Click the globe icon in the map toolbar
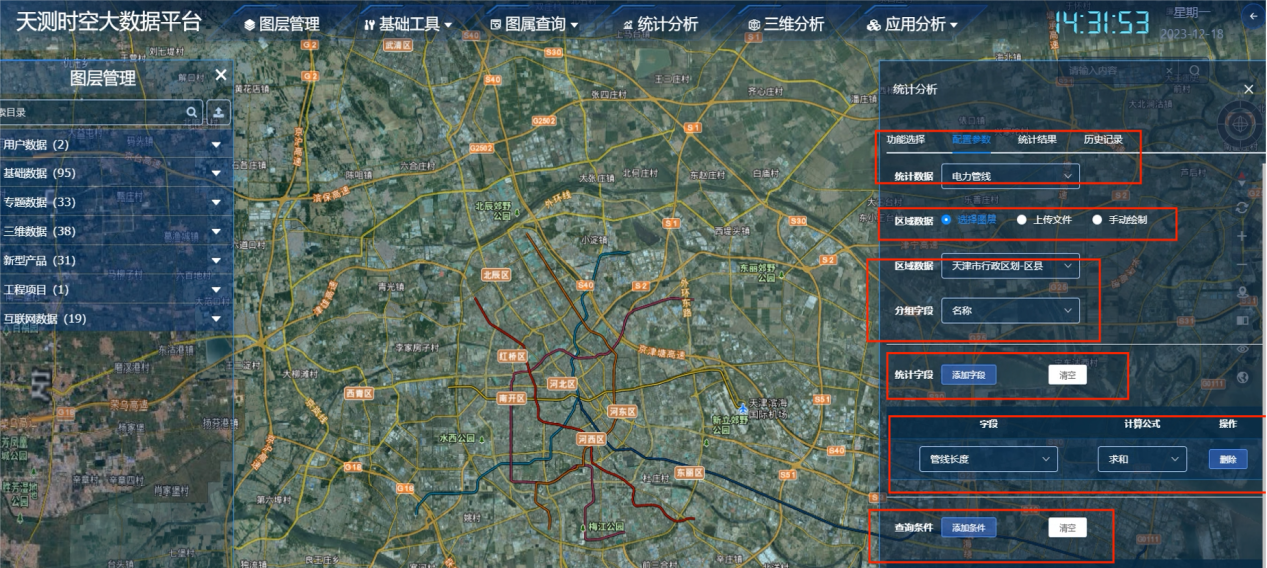 pyautogui.click(x=1242, y=377)
